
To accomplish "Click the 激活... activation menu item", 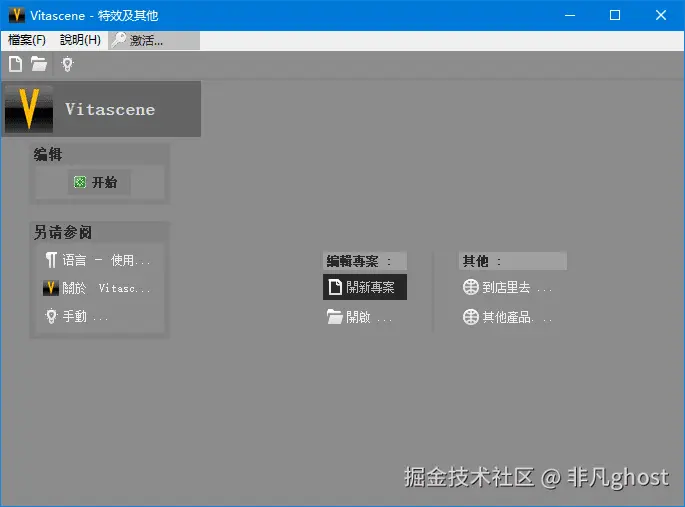I will 154,41.
